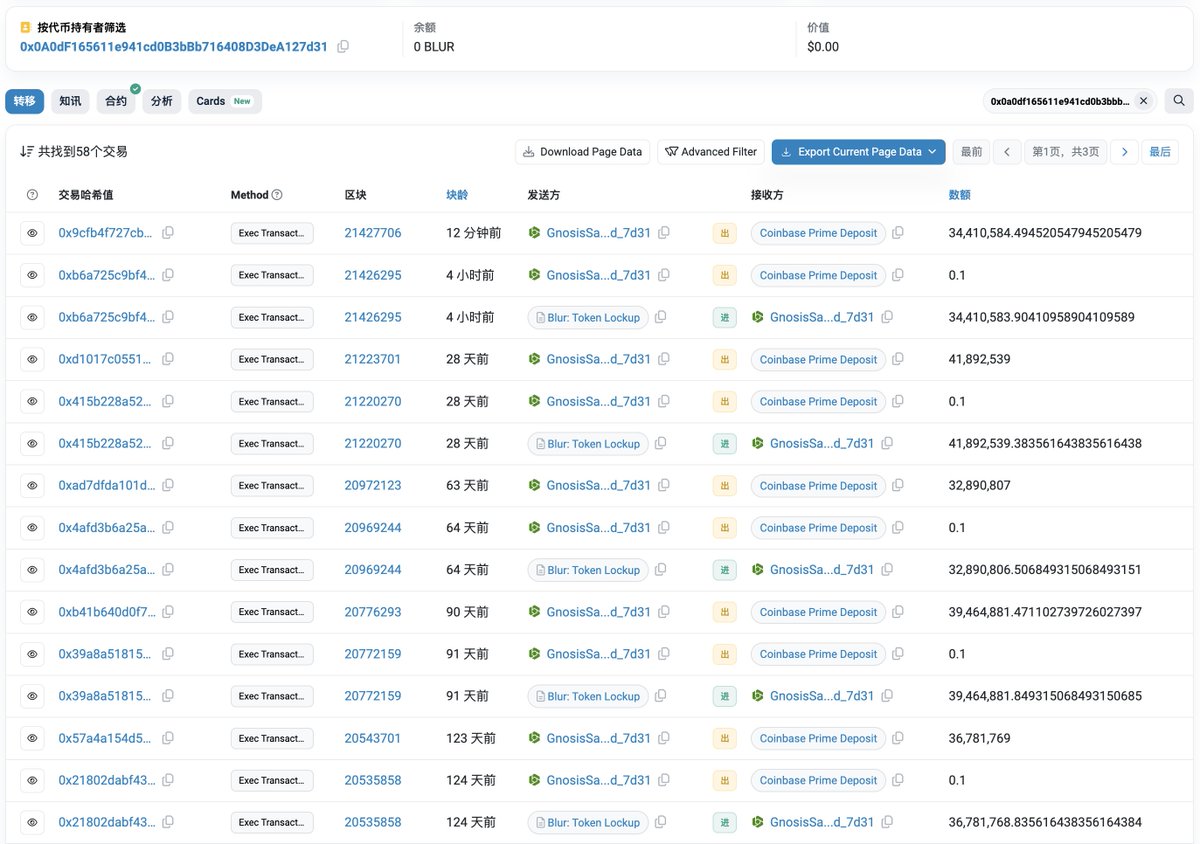Copy recipient address in block 20972123 row
The height and width of the screenshot is (844, 1200).
click(x=898, y=485)
